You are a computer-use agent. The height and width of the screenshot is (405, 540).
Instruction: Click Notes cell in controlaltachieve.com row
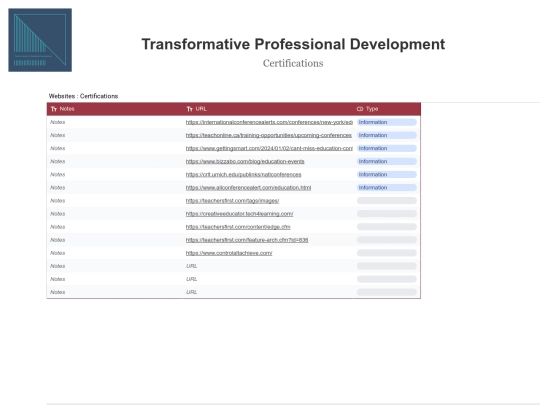click(x=114, y=253)
